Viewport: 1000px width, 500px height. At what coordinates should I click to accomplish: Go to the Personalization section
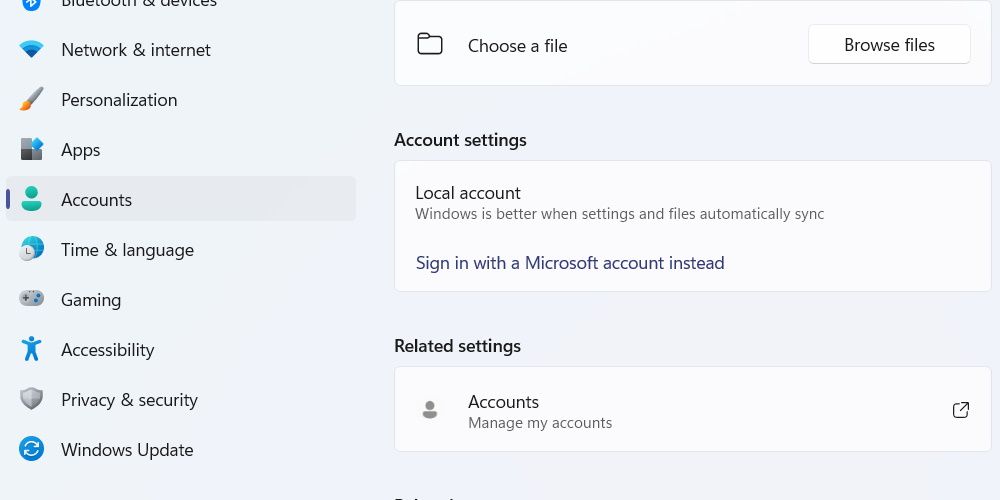tap(119, 100)
